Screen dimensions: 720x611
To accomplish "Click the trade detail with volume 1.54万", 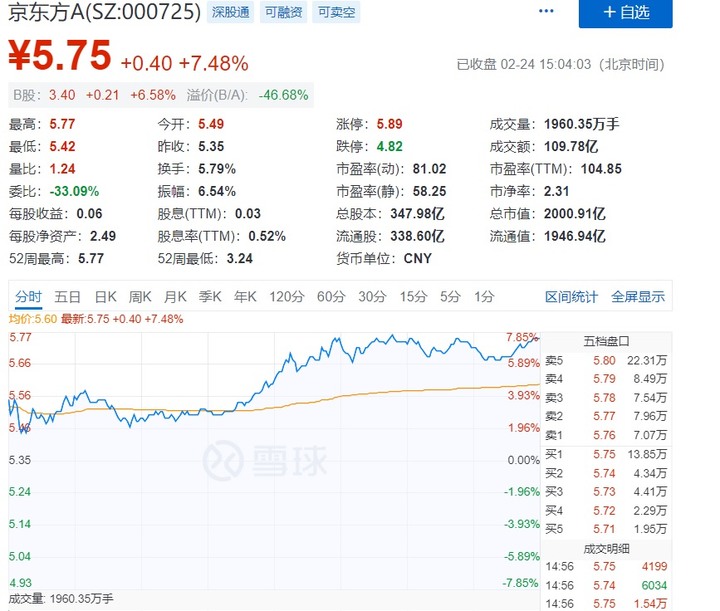I will tap(606, 604).
